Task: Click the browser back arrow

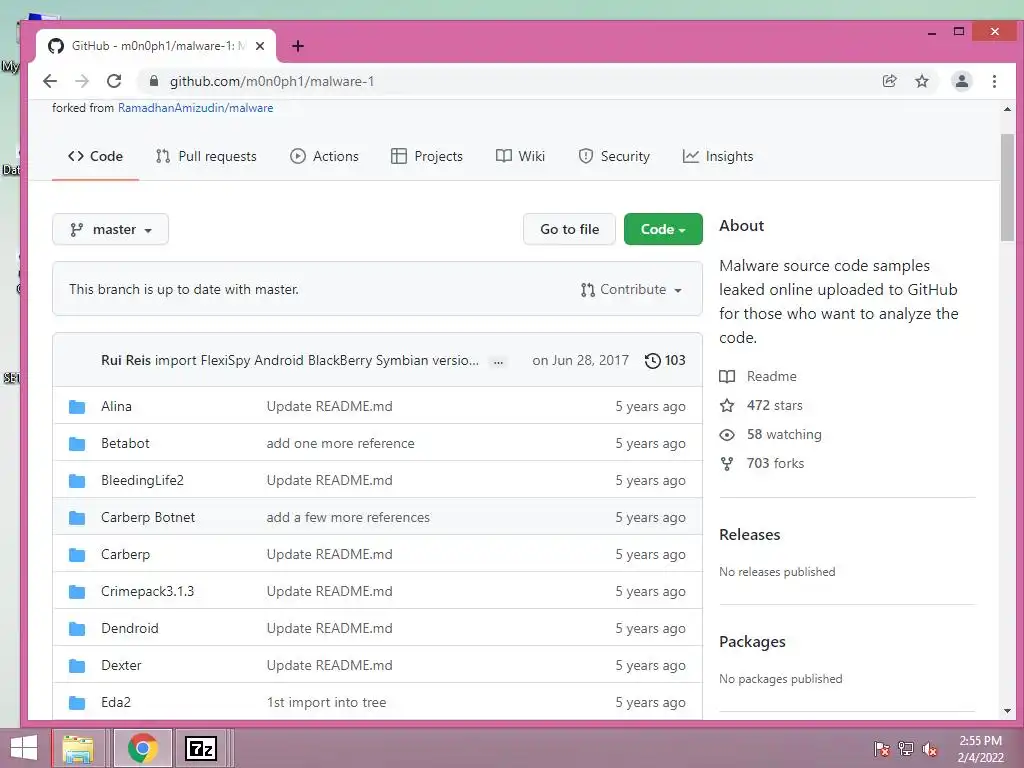Action: 50,81
